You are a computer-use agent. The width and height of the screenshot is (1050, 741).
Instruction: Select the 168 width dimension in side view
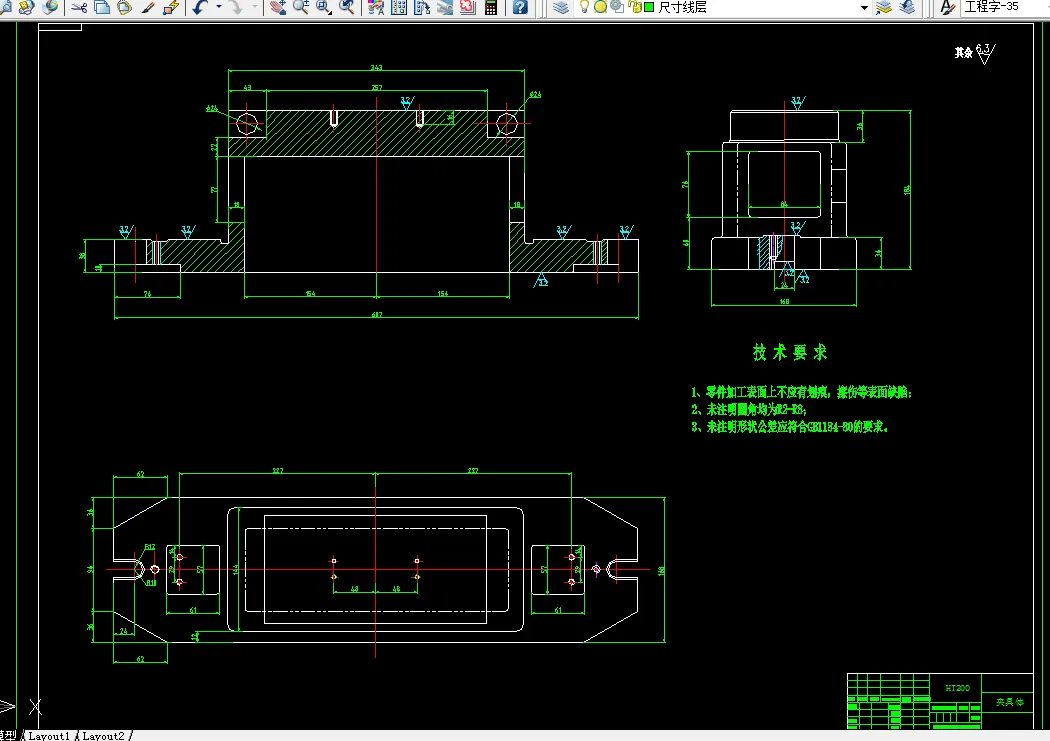[x=784, y=302]
